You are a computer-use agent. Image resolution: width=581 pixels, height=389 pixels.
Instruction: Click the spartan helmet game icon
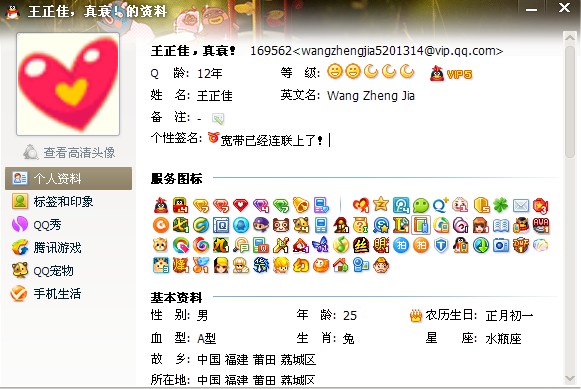pyautogui.click(x=341, y=225)
